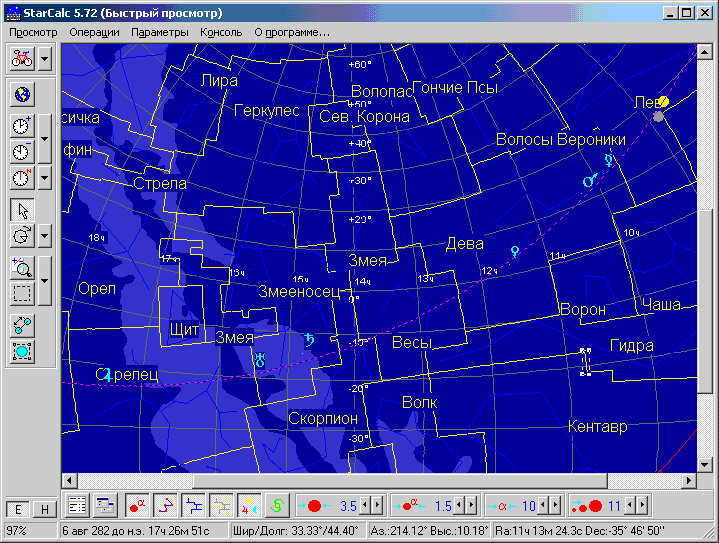This screenshot has height=543, width=719.
Task: Toggle the E coordinate mode button
Action: pos(16,509)
